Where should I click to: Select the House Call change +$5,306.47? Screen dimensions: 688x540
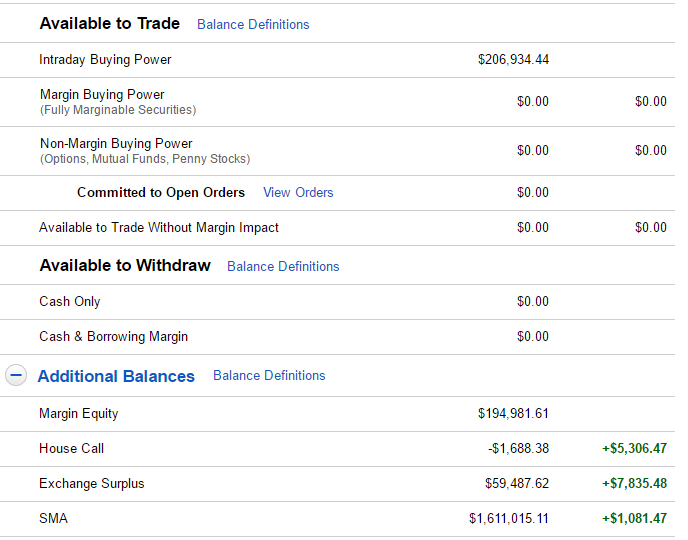pyautogui.click(x=634, y=448)
